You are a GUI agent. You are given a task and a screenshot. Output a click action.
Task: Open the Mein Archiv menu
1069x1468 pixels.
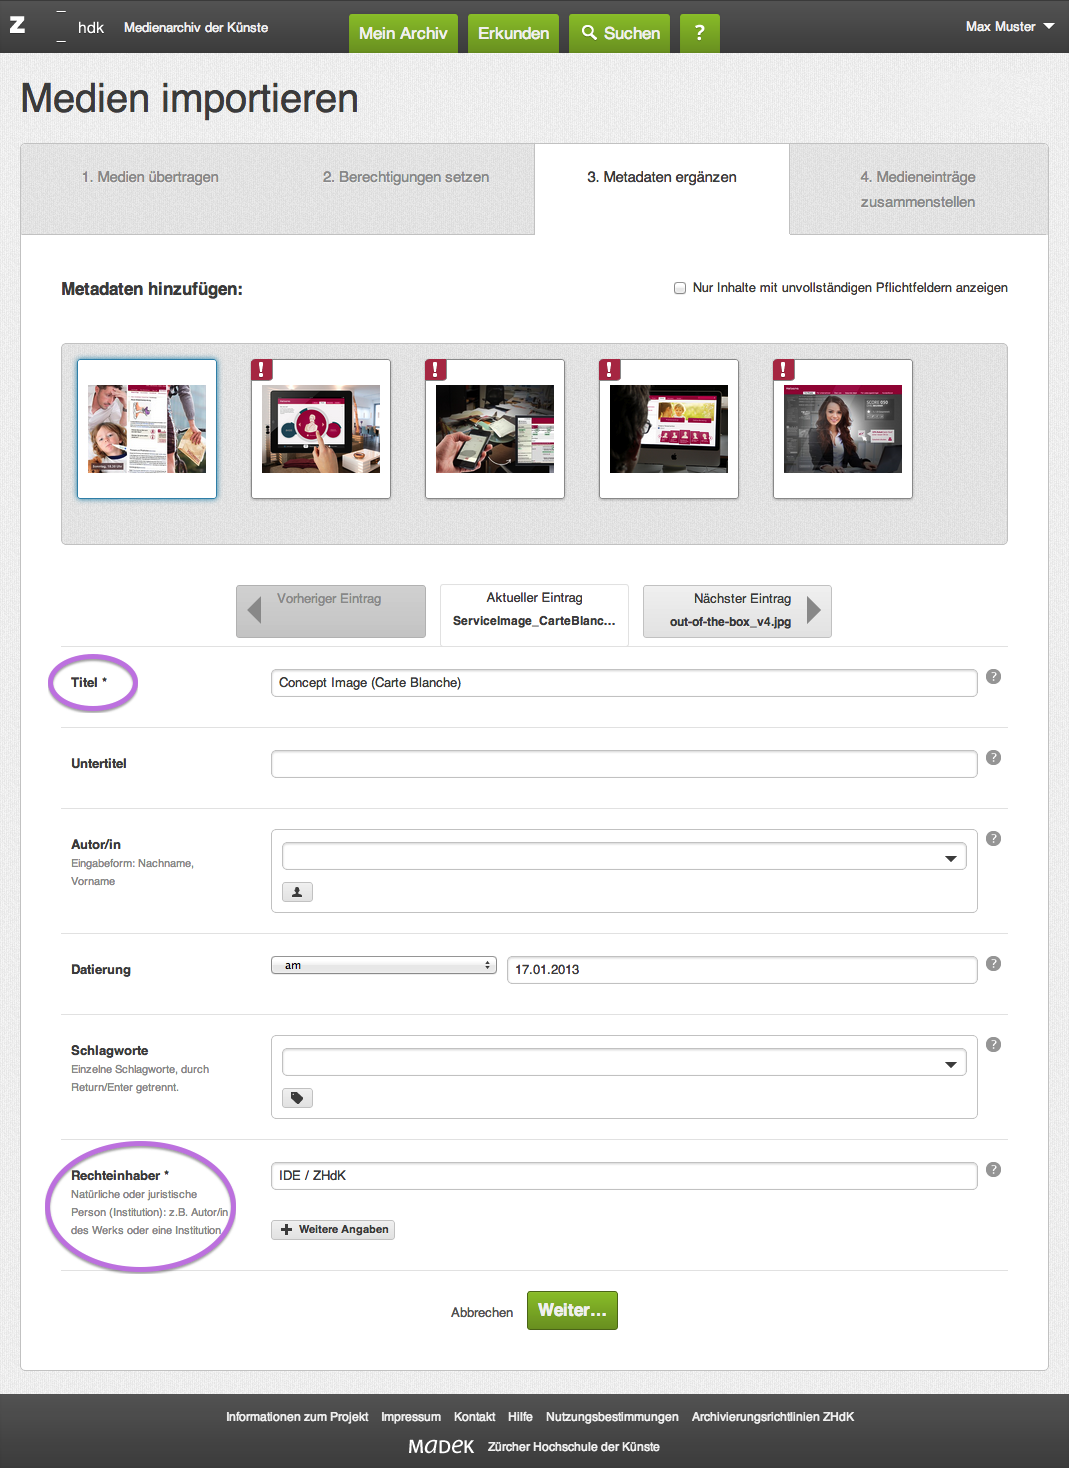[x=403, y=33]
